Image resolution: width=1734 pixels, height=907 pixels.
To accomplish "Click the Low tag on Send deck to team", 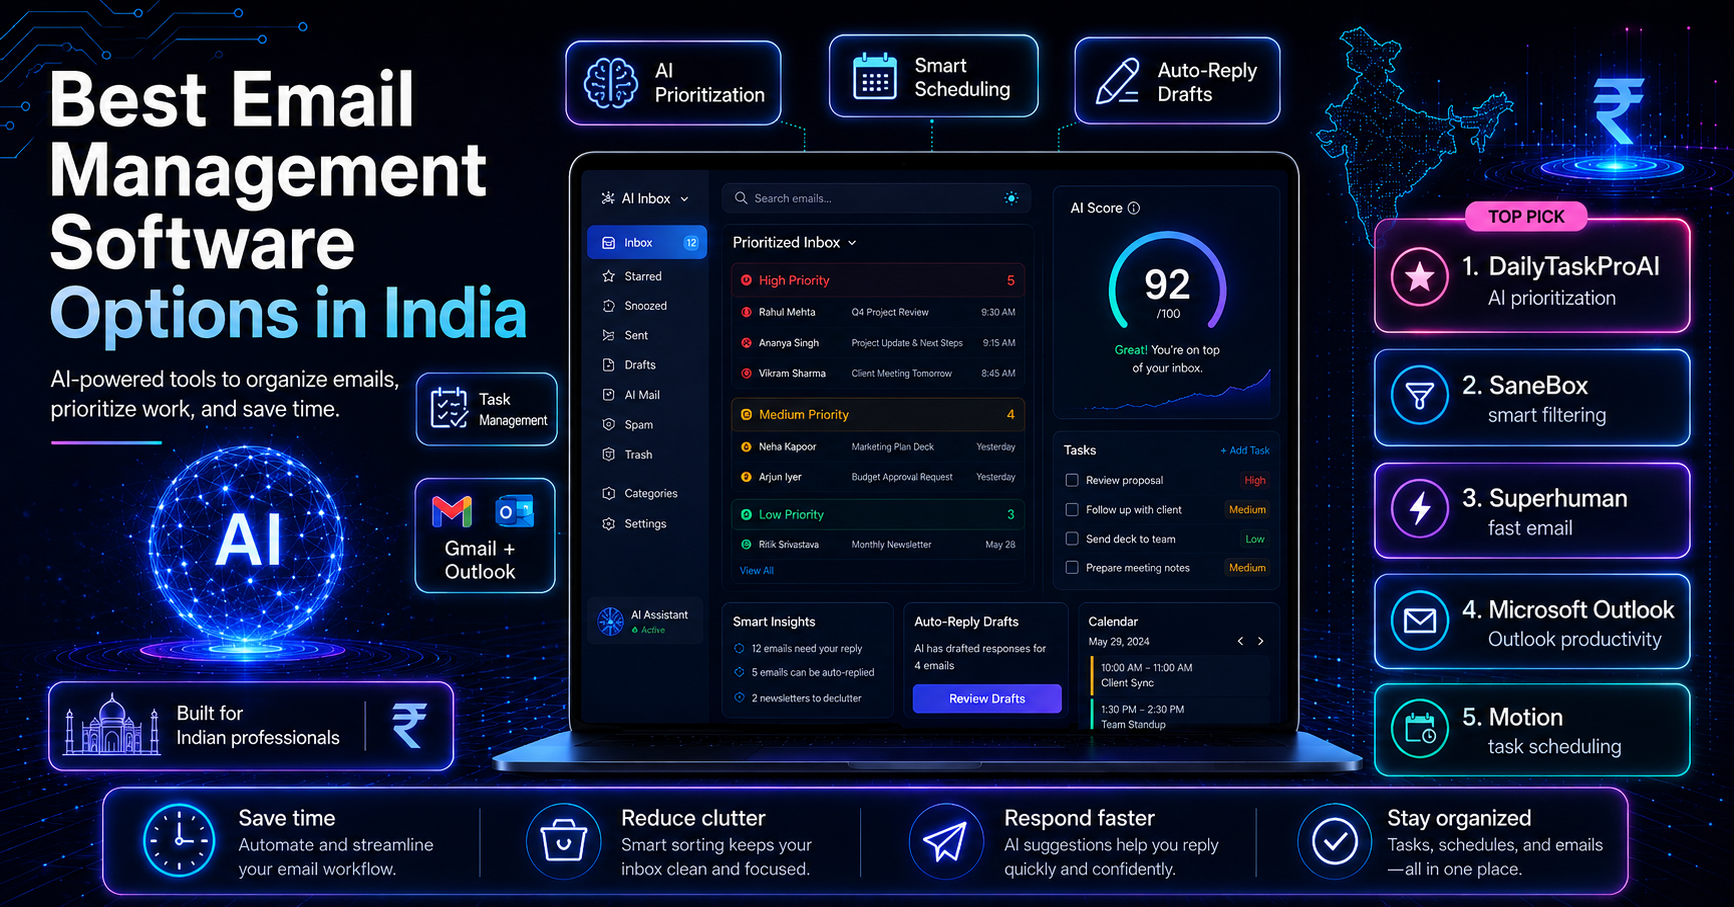I will tap(1255, 539).
